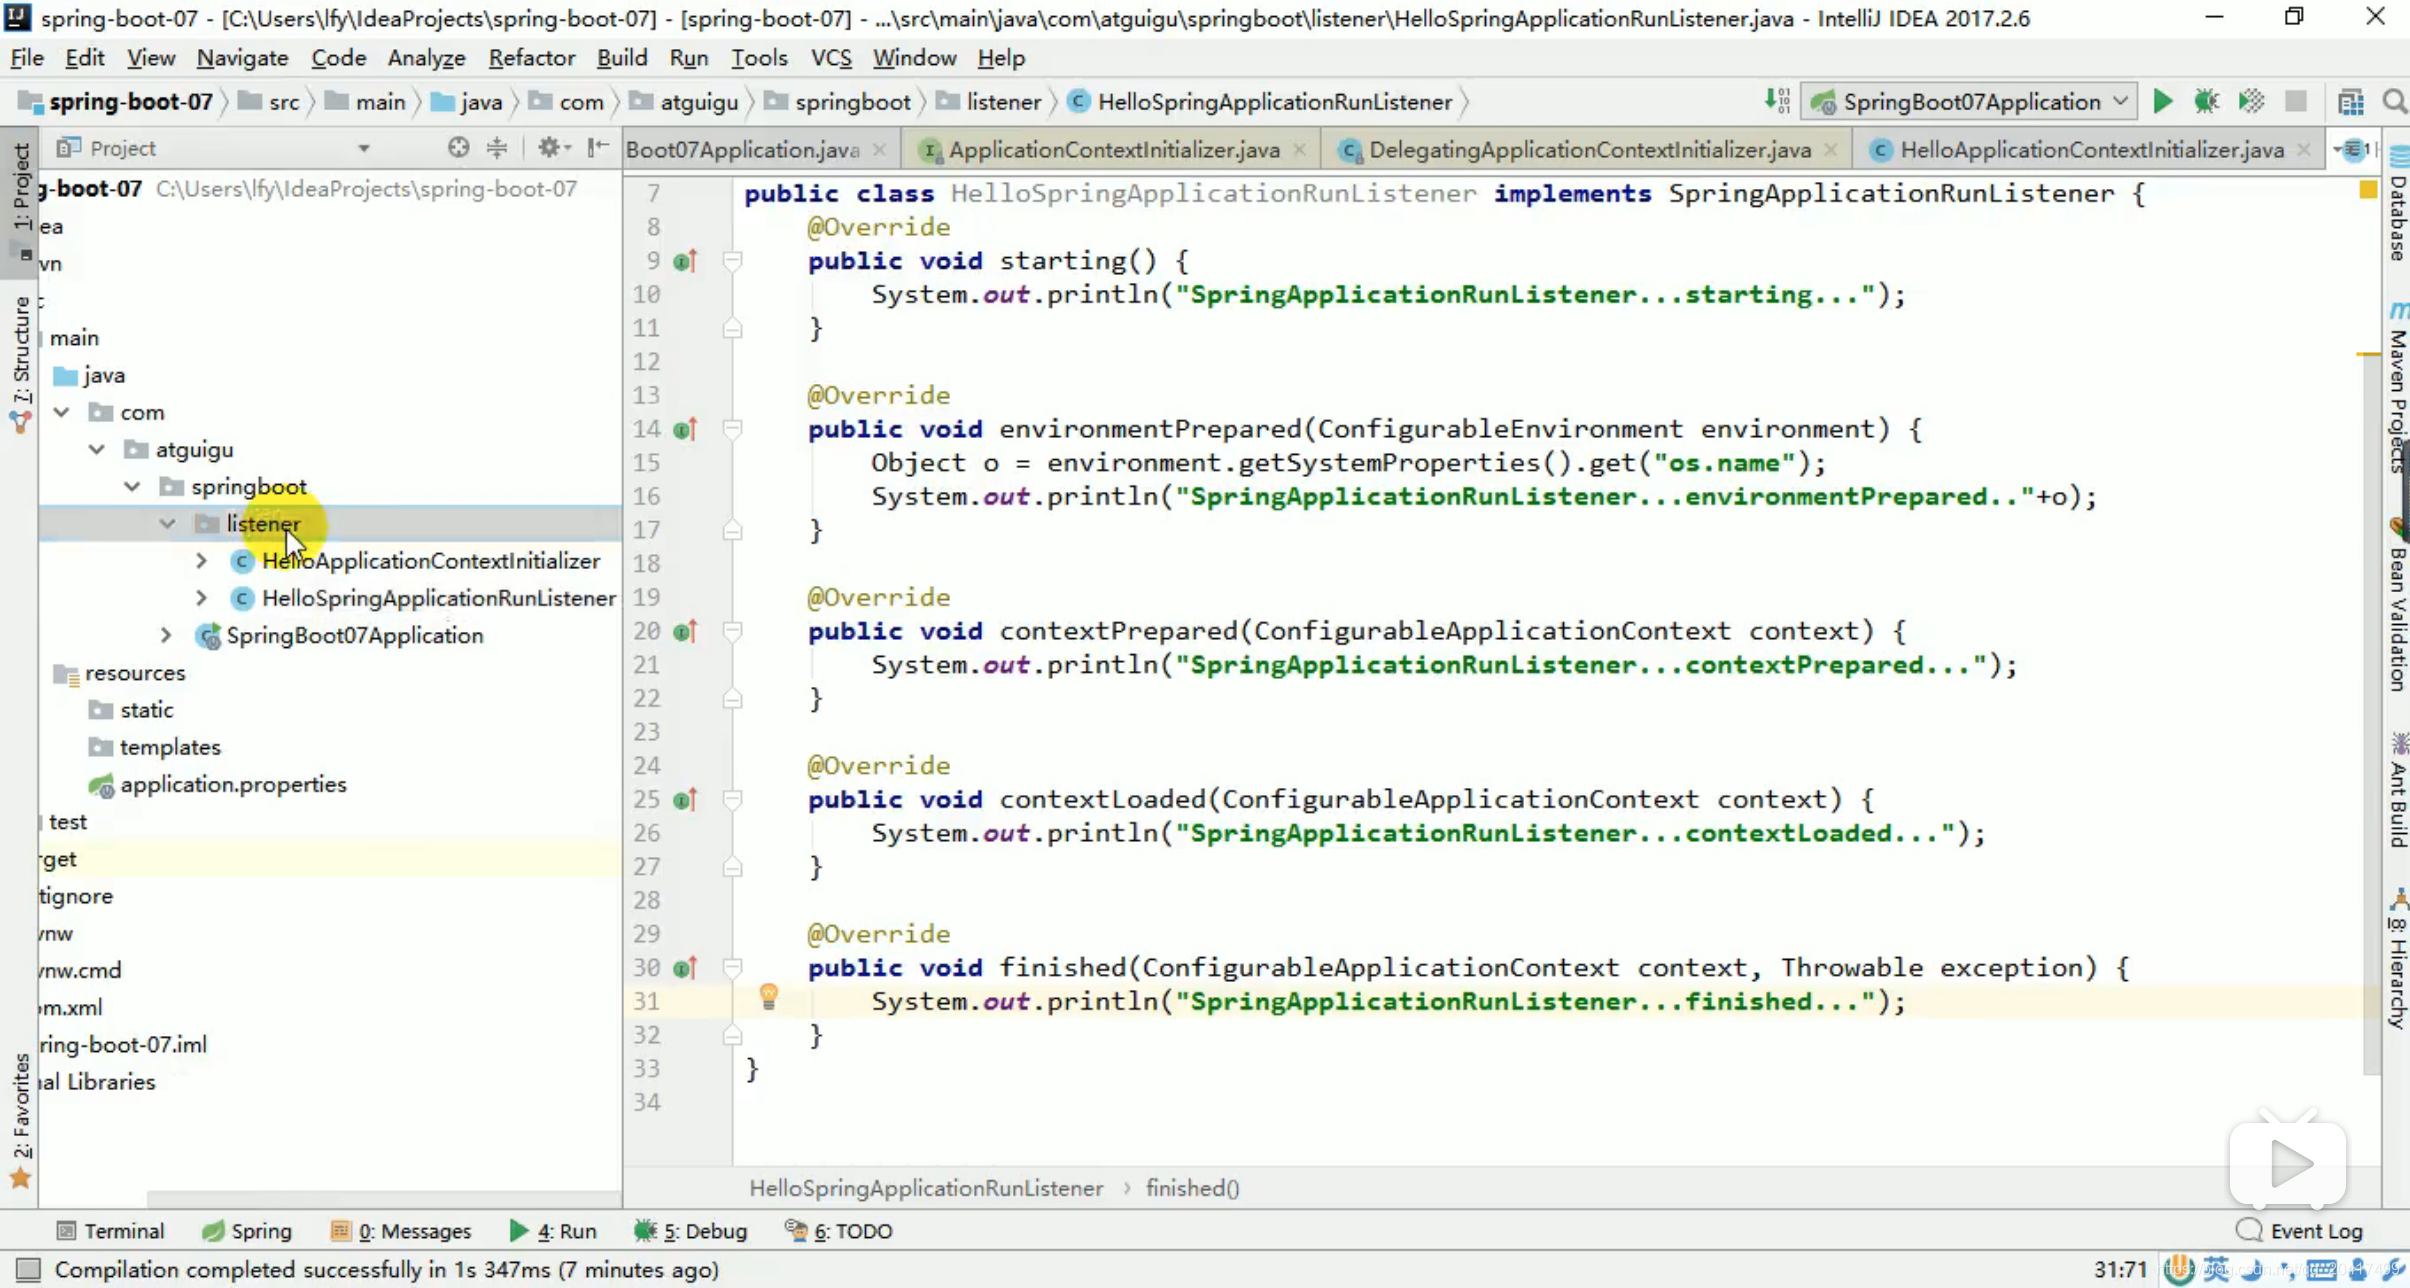
Task: Click finished() in the bottom breadcrumb
Action: point(1192,1188)
